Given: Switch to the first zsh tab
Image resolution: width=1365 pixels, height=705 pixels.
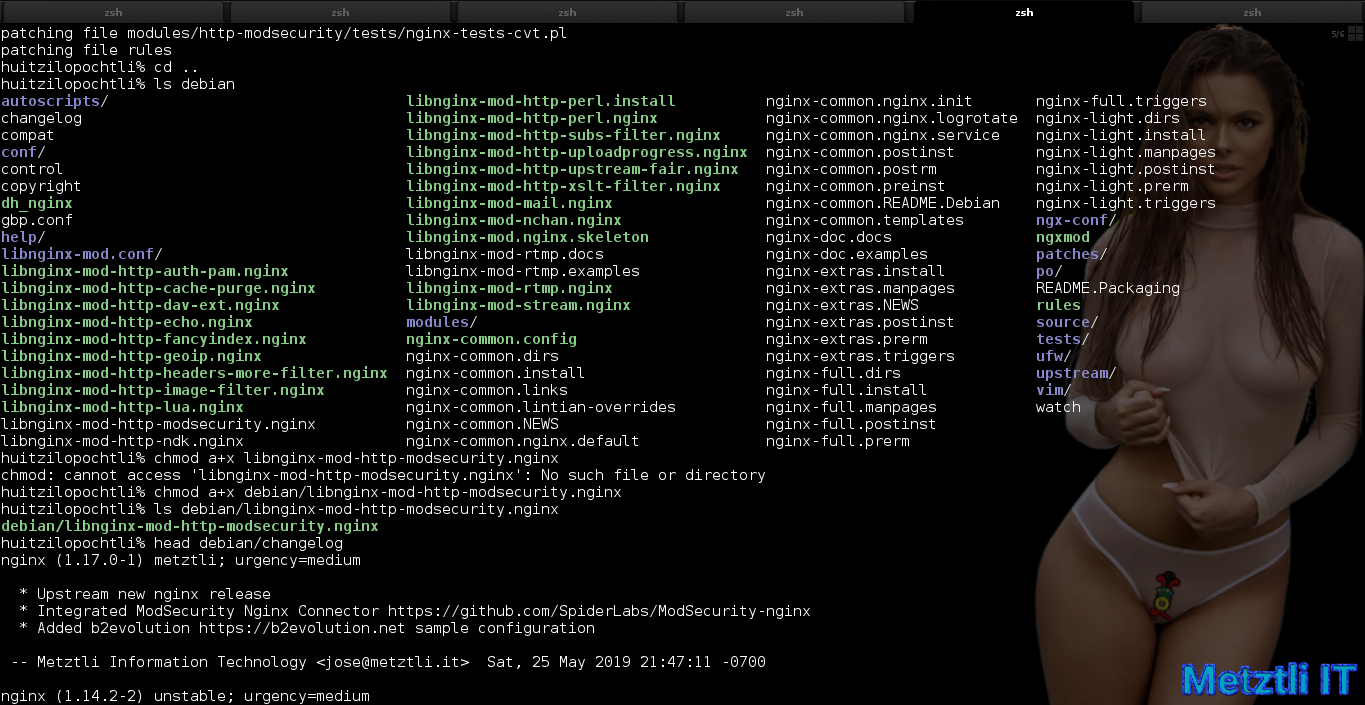Looking at the screenshot, I should [113, 12].
